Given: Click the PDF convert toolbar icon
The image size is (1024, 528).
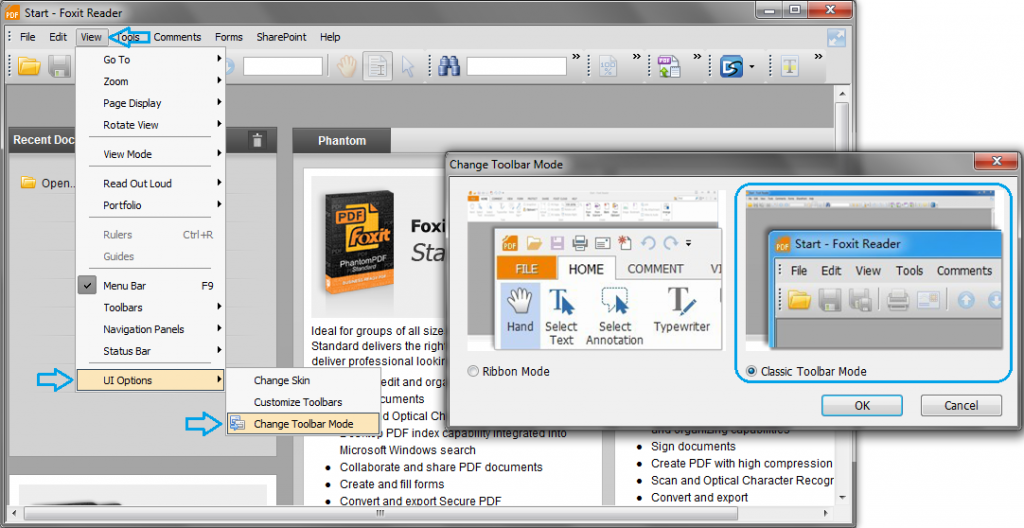Looking at the screenshot, I should pyautogui.click(x=669, y=66).
